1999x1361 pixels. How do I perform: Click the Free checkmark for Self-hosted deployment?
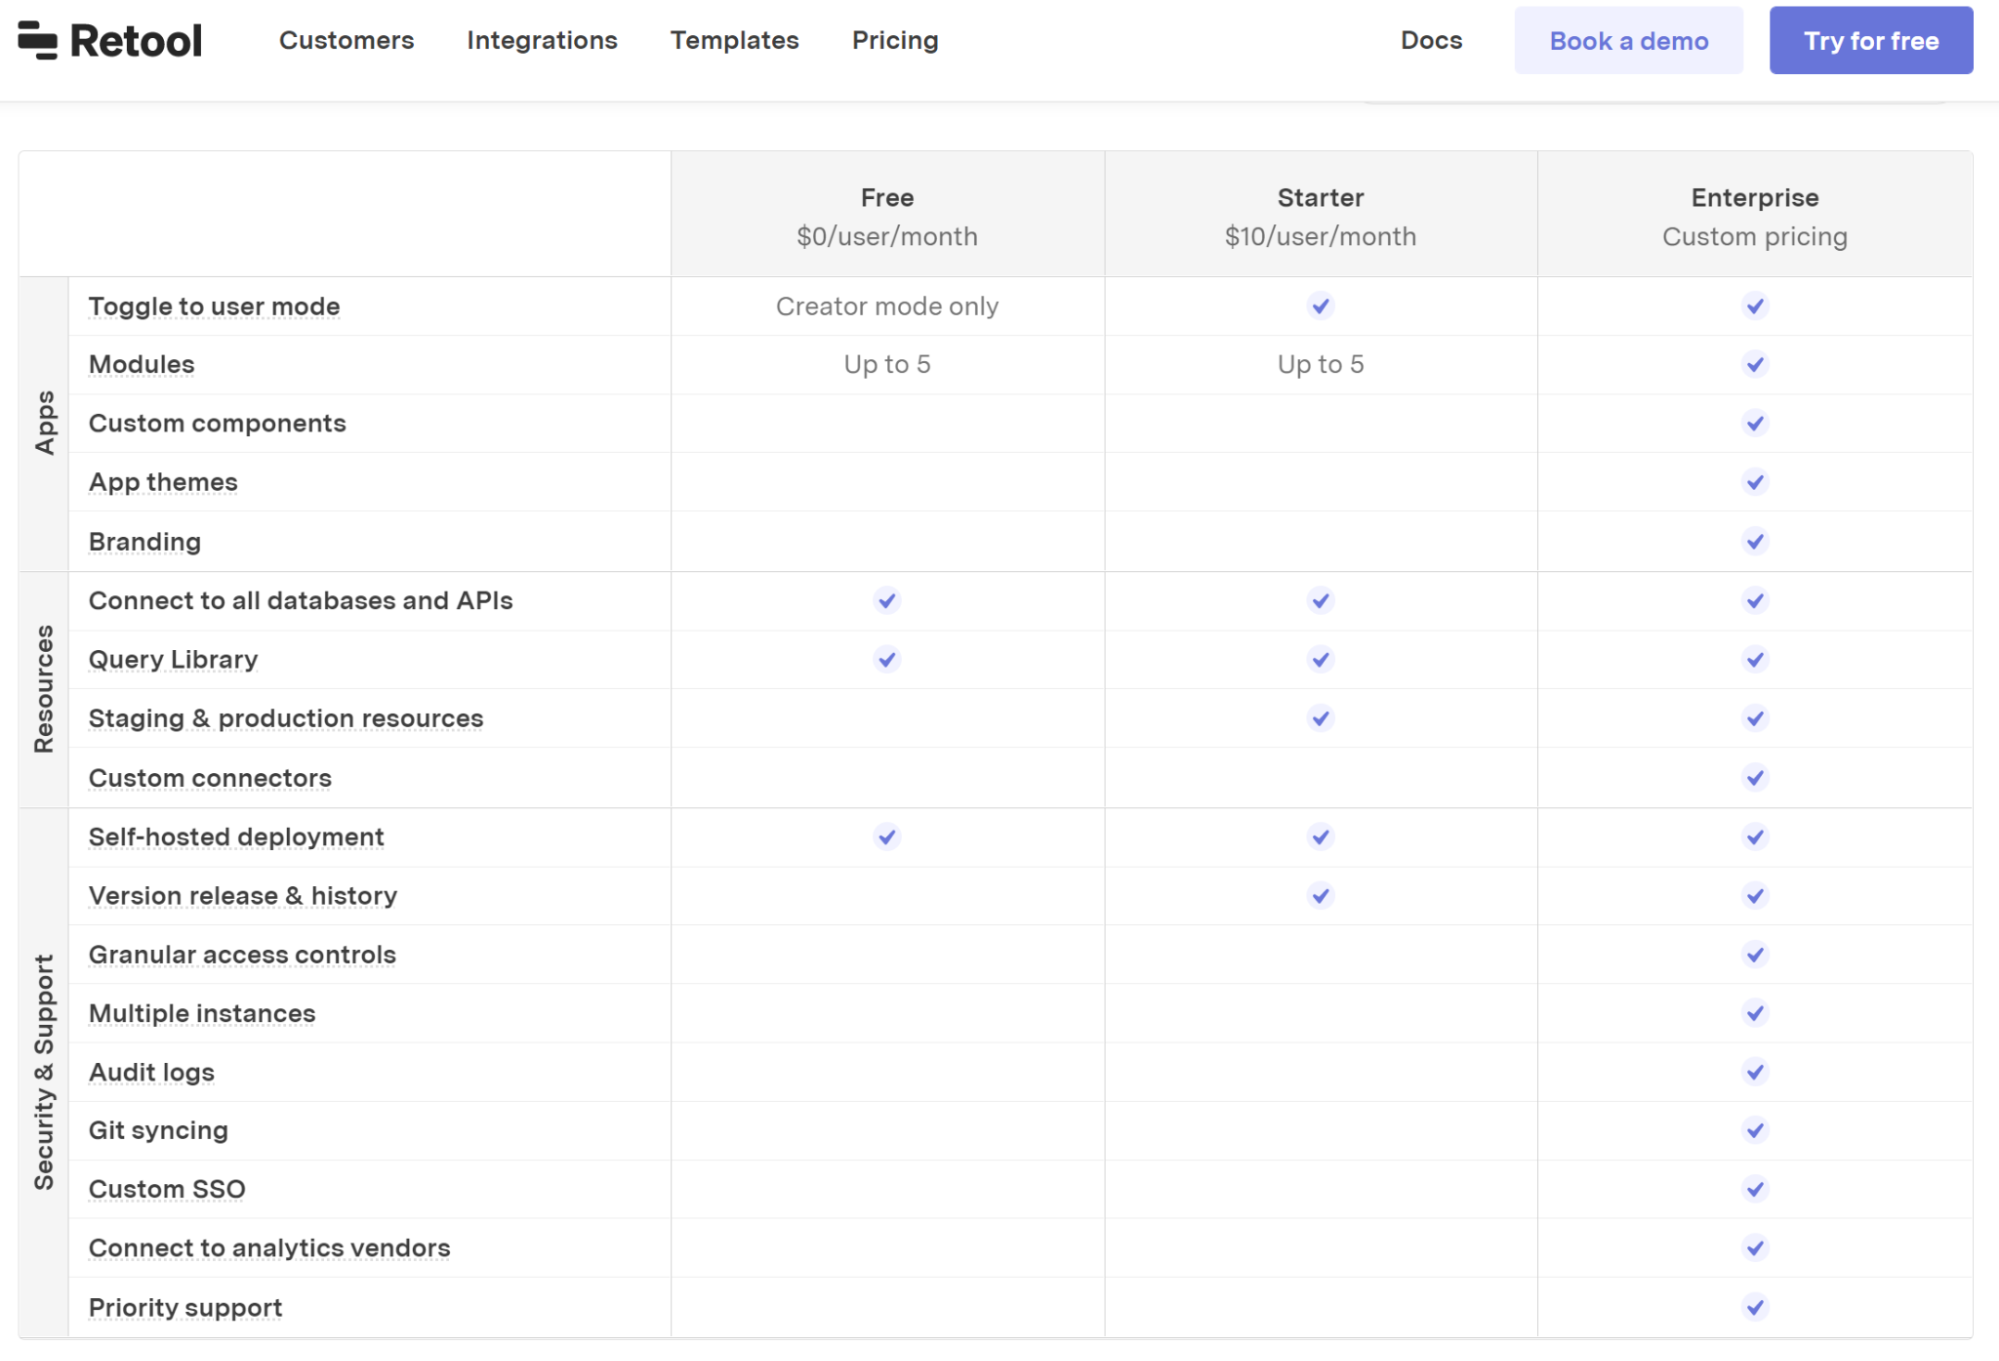coord(887,837)
